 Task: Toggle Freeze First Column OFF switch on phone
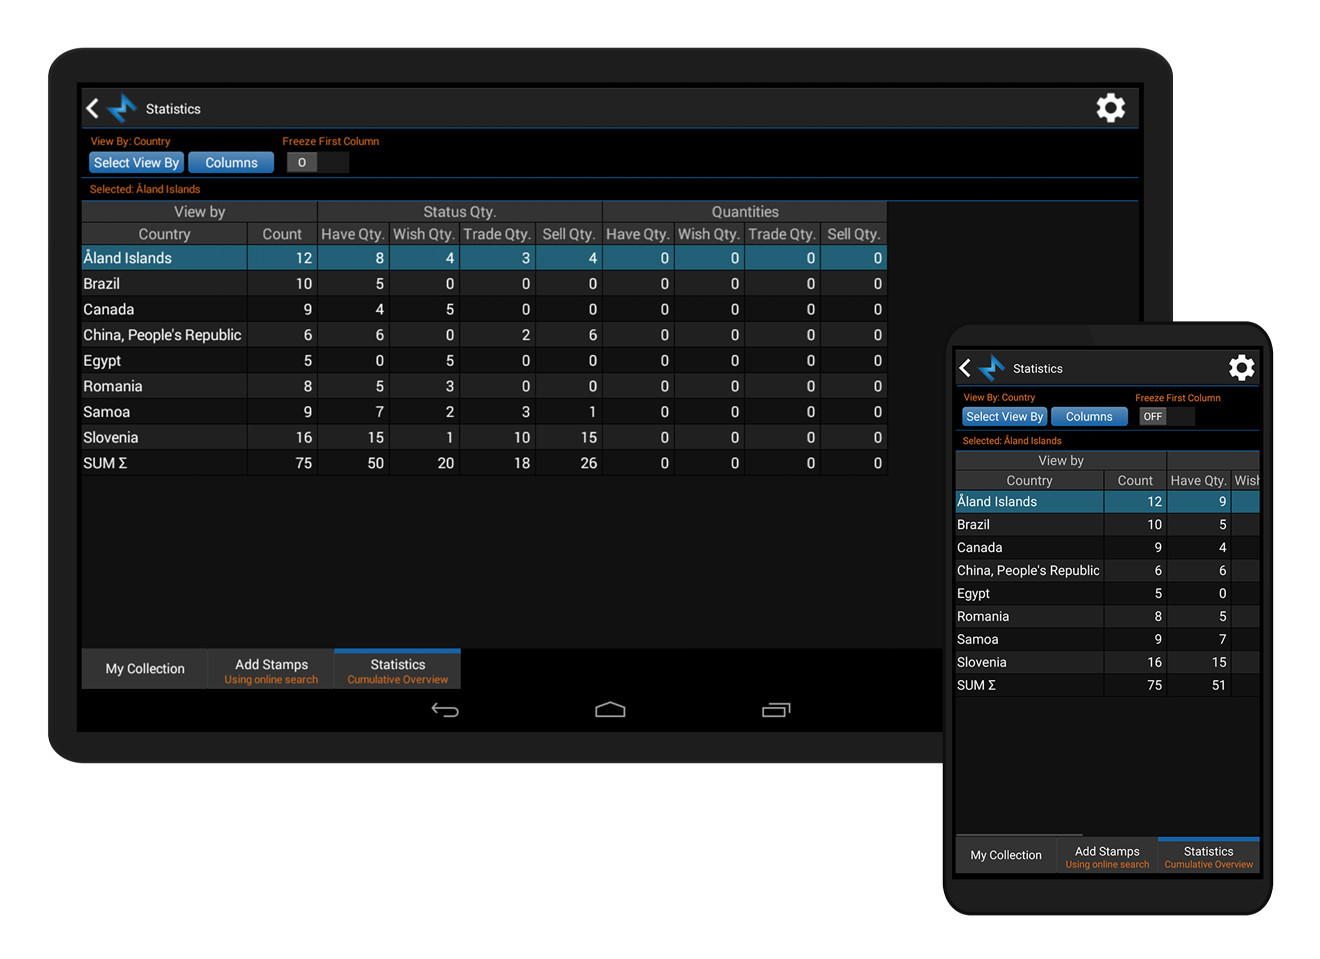tap(1166, 417)
